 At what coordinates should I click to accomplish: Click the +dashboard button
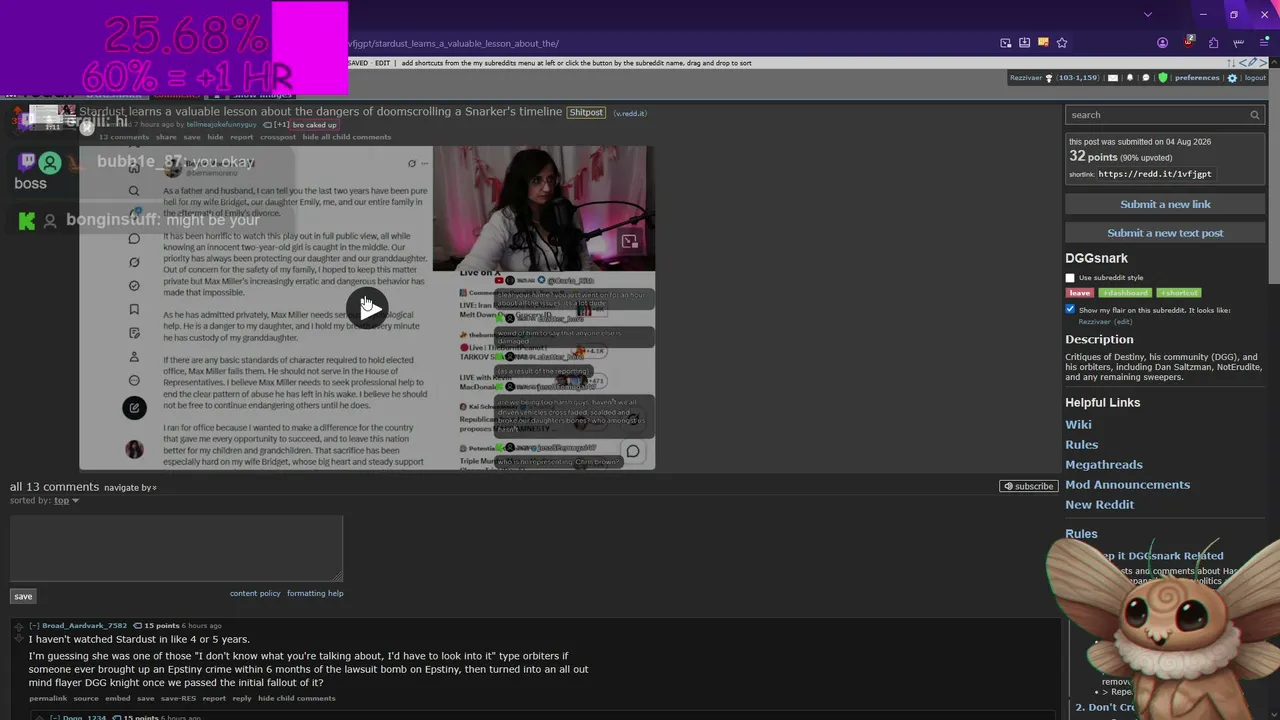pyautogui.click(x=1125, y=293)
